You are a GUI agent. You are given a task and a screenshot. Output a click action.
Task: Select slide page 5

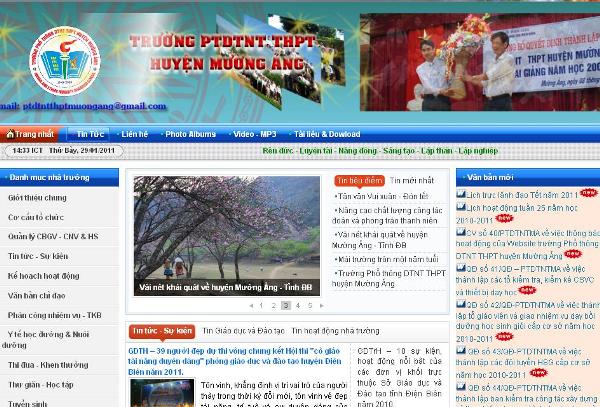tap(310, 306)
